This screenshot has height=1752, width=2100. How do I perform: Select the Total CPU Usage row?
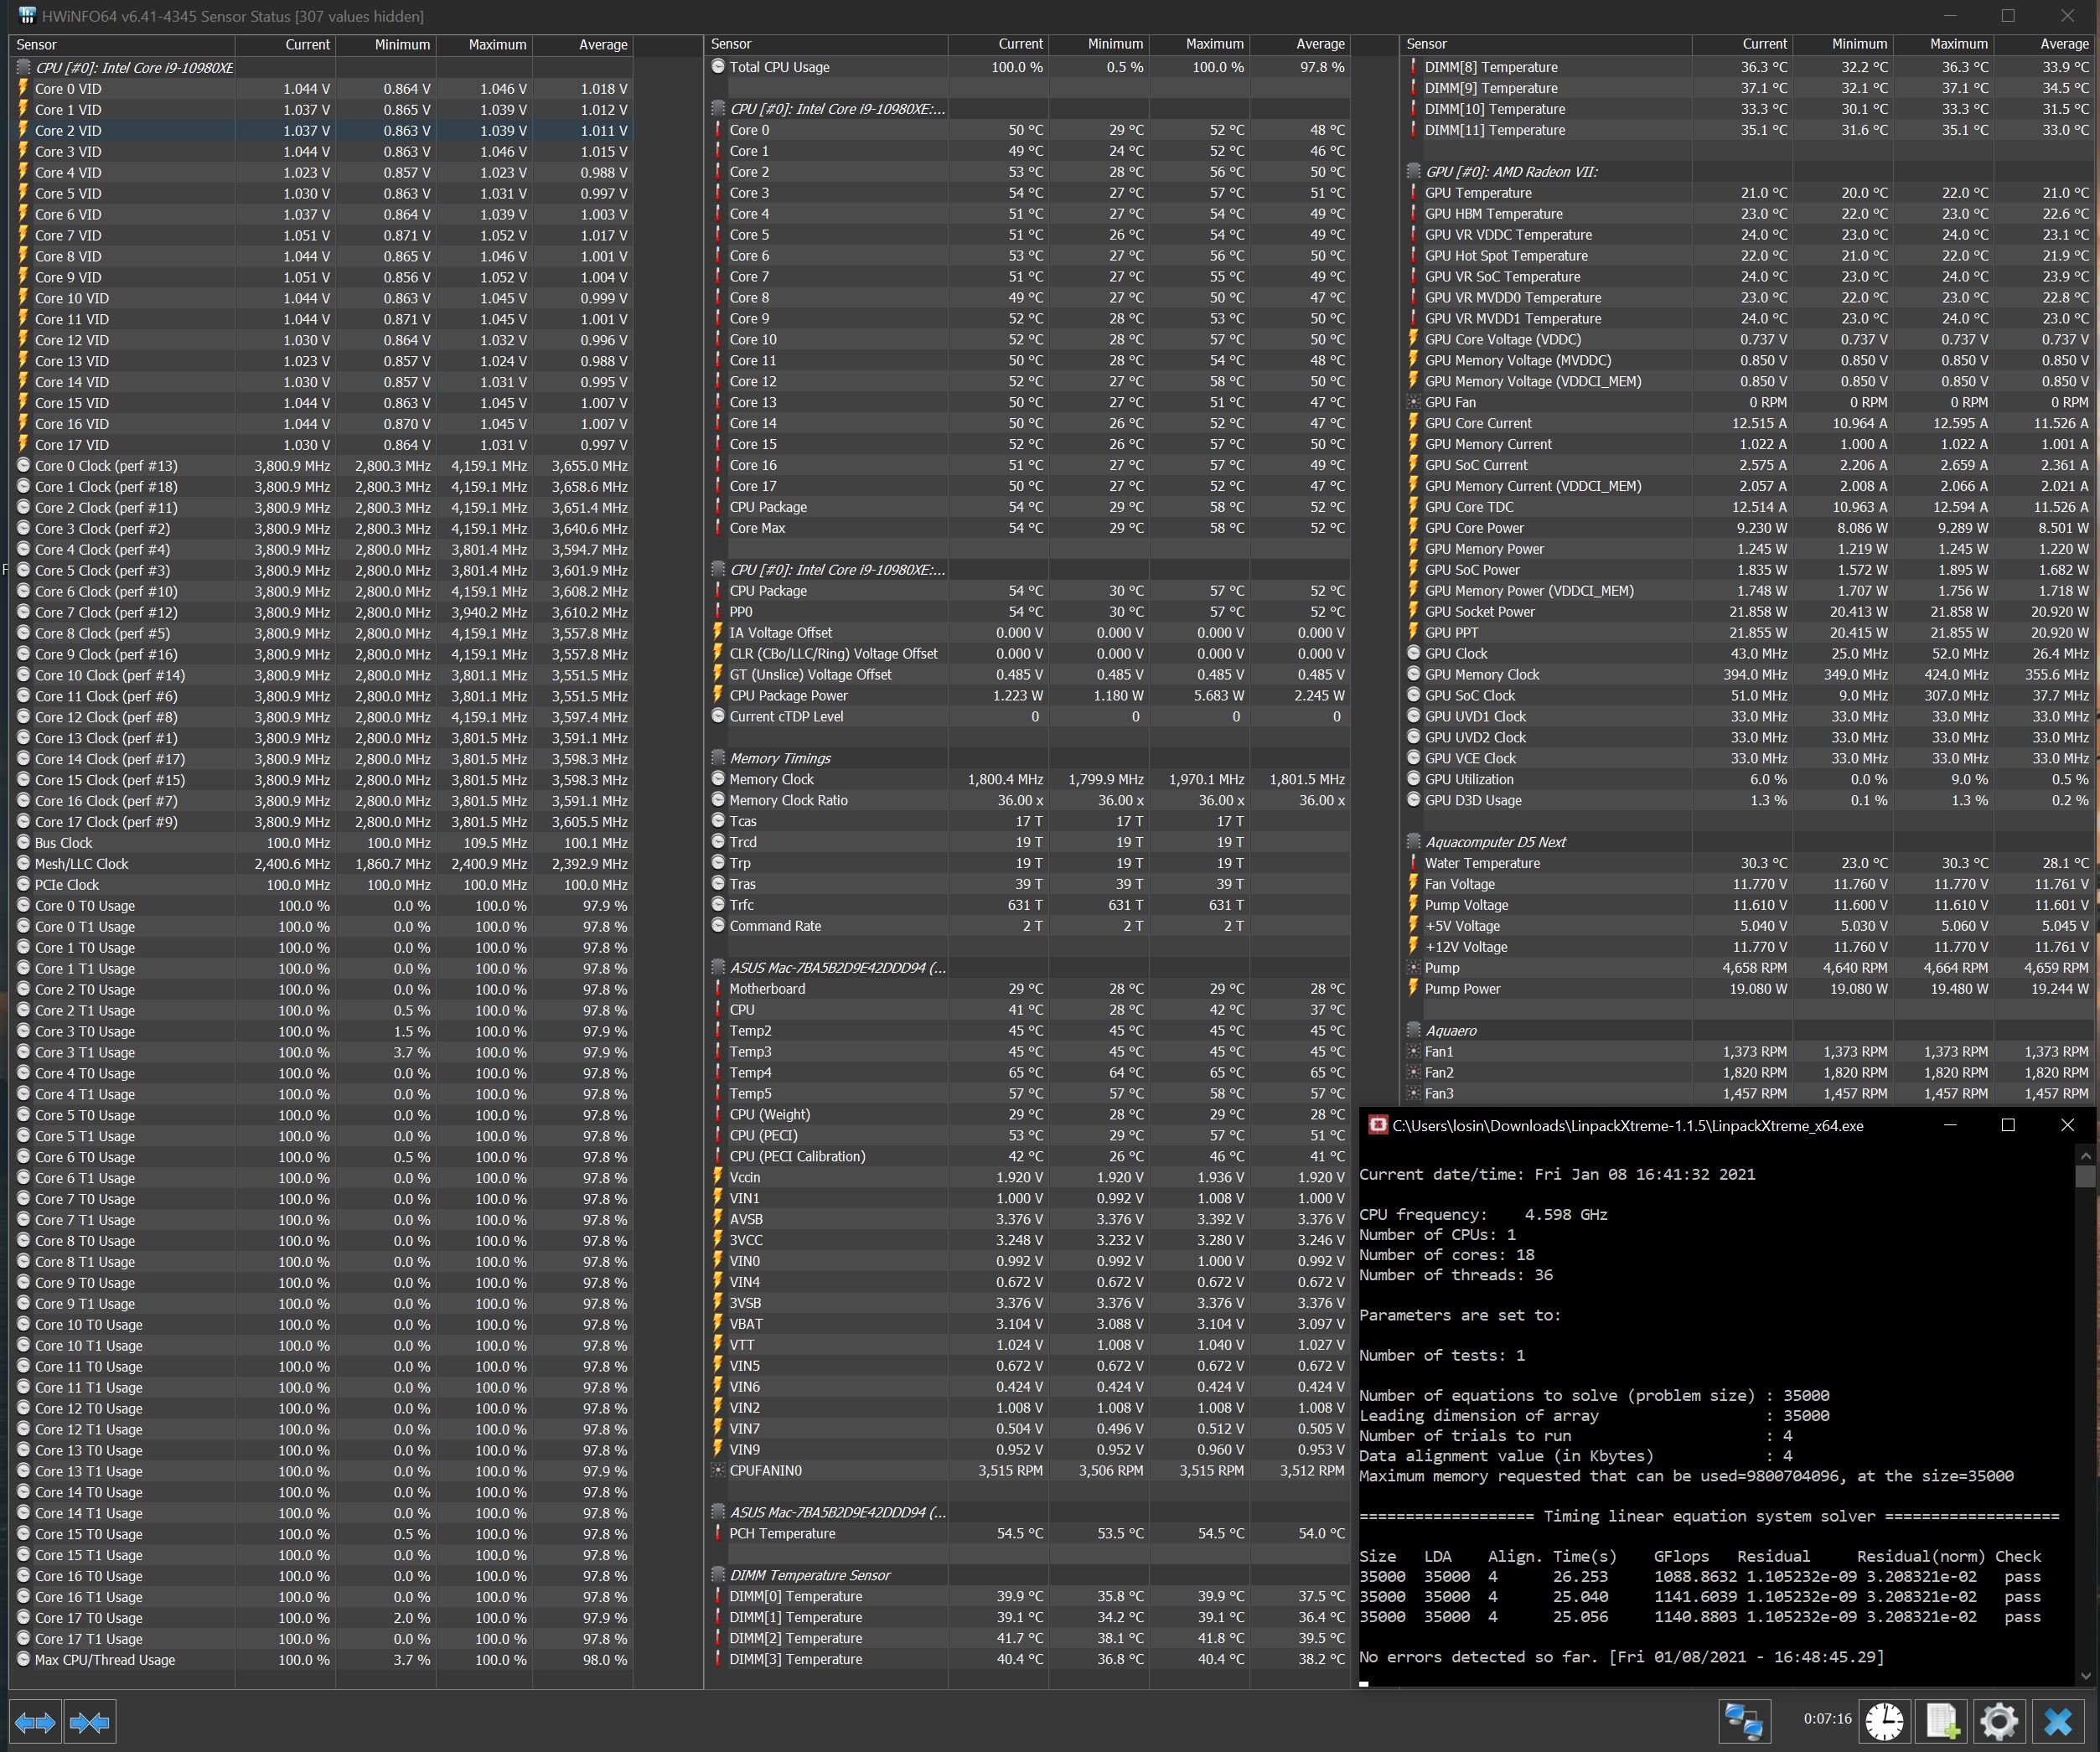coord(779,67)
